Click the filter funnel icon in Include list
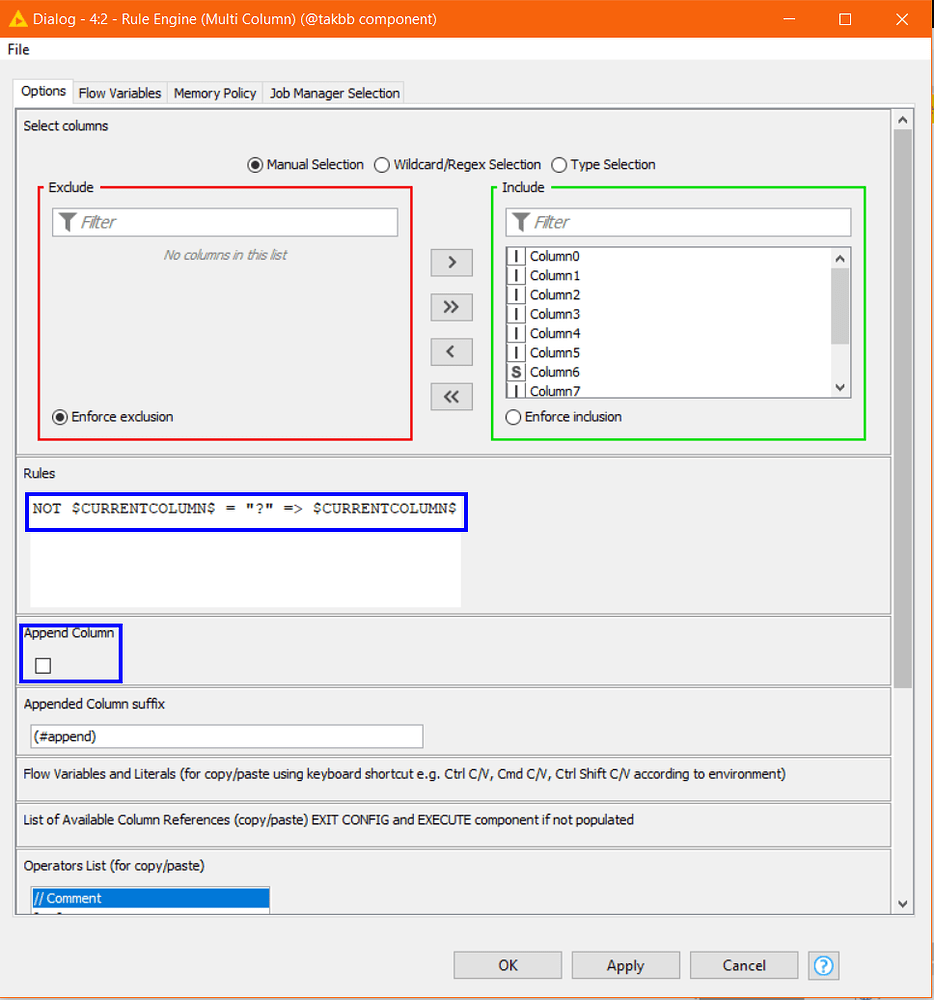The image size is (934, 1000). 520,221
